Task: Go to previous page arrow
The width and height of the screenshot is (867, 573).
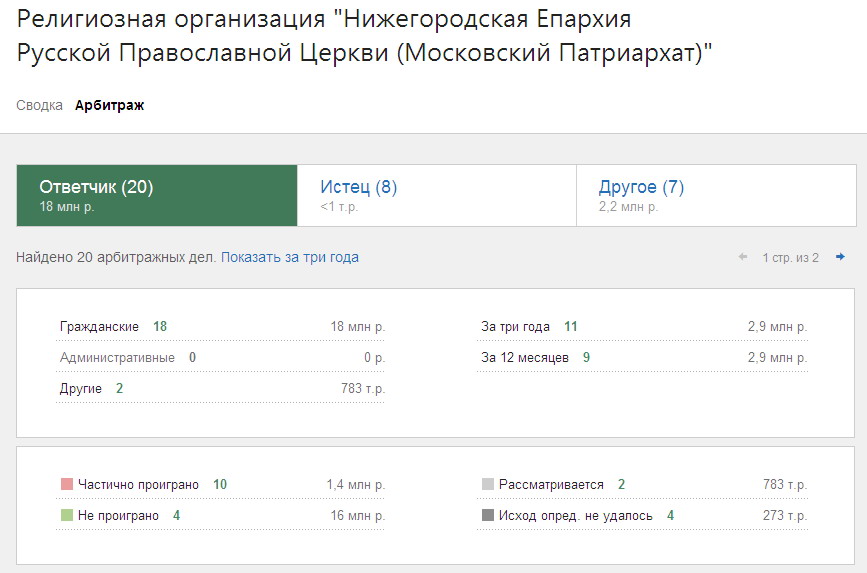Action: (743, 257)
